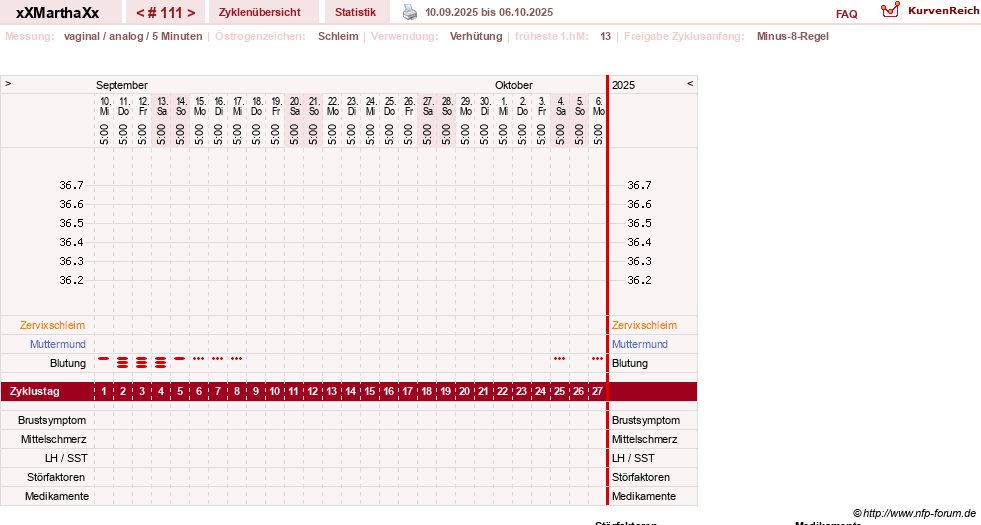
Task: Open the Statistik tab
Action: pos(355,12)
